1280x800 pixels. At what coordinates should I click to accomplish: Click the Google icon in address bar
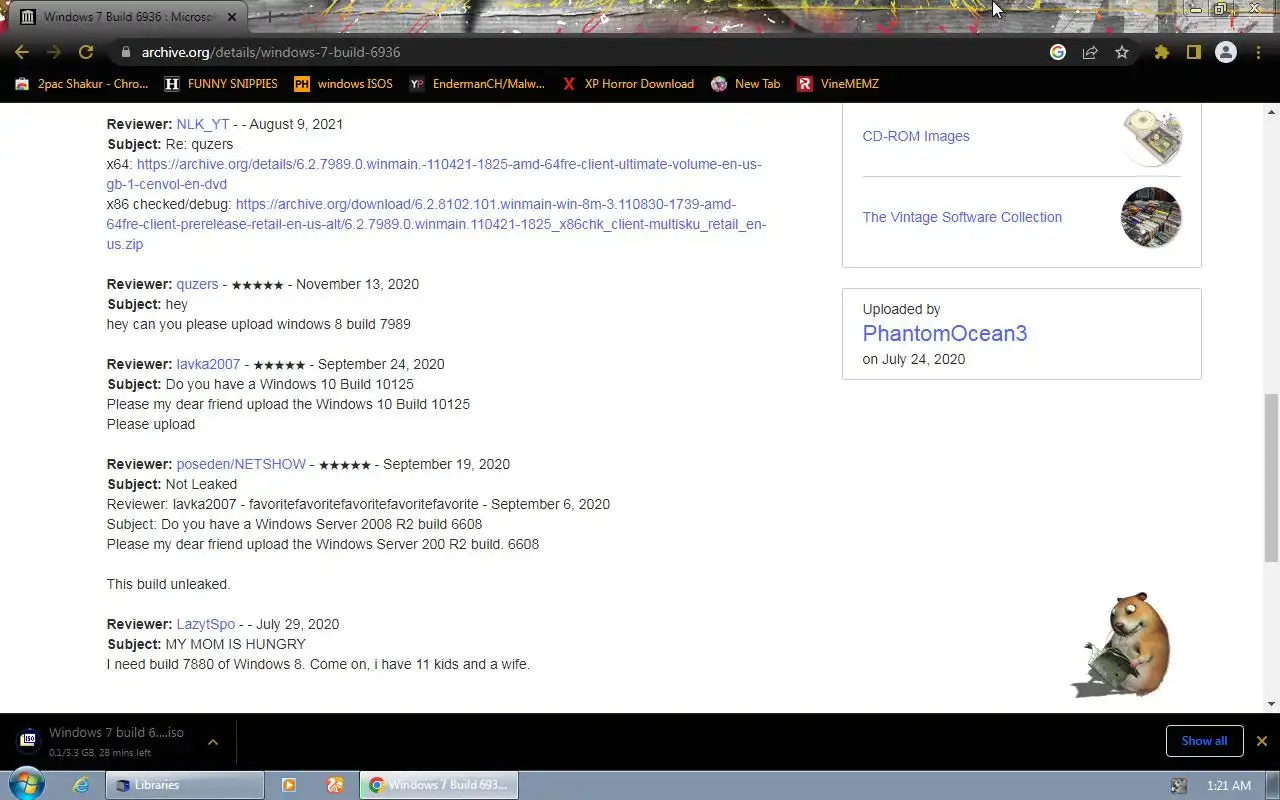click(x=1058, y=52)
